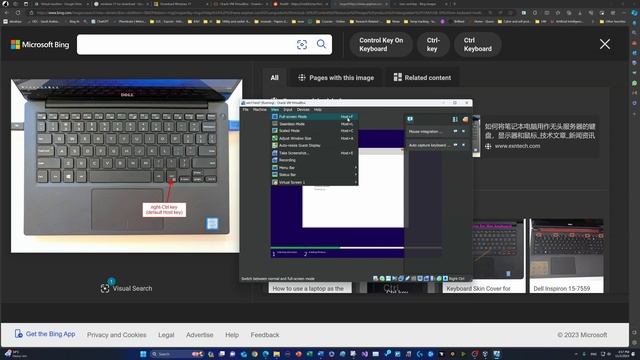Select the 'Ctrl-key' suggestion chip
This screenshot has height=360, width=640.
pyautogui.click(x=433, y=44)
